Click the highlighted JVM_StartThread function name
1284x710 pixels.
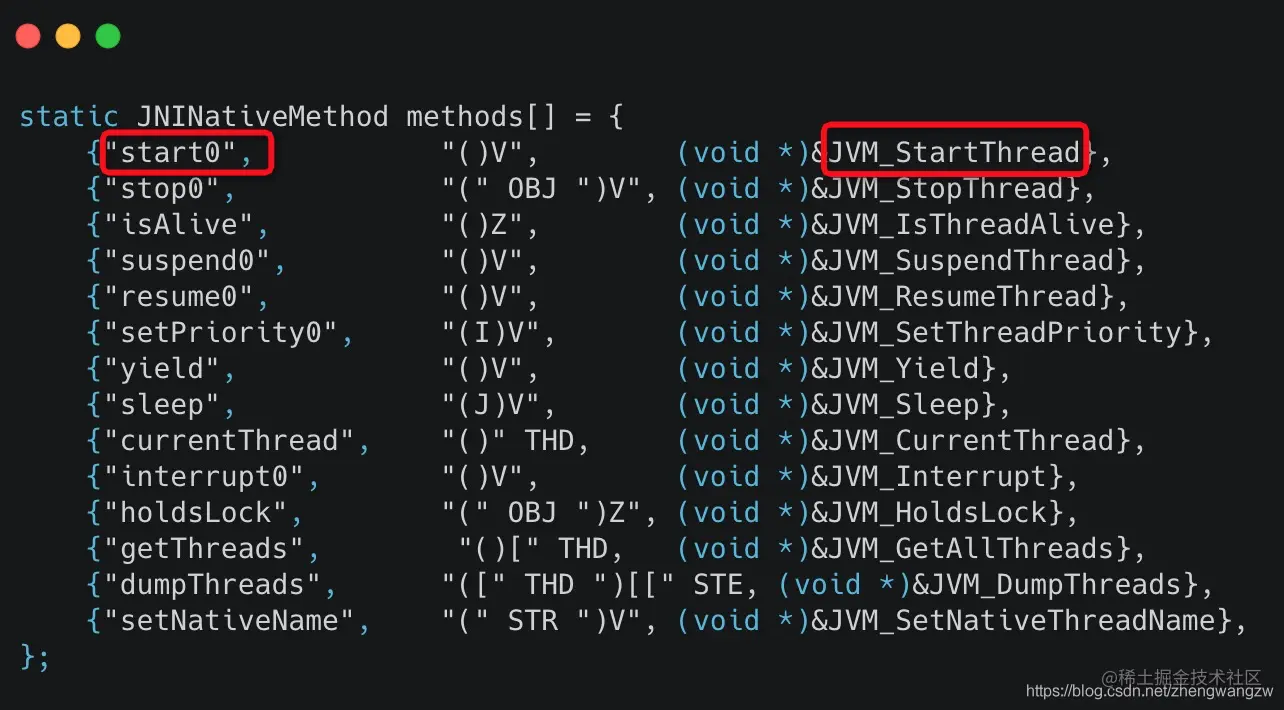[955, 153]
